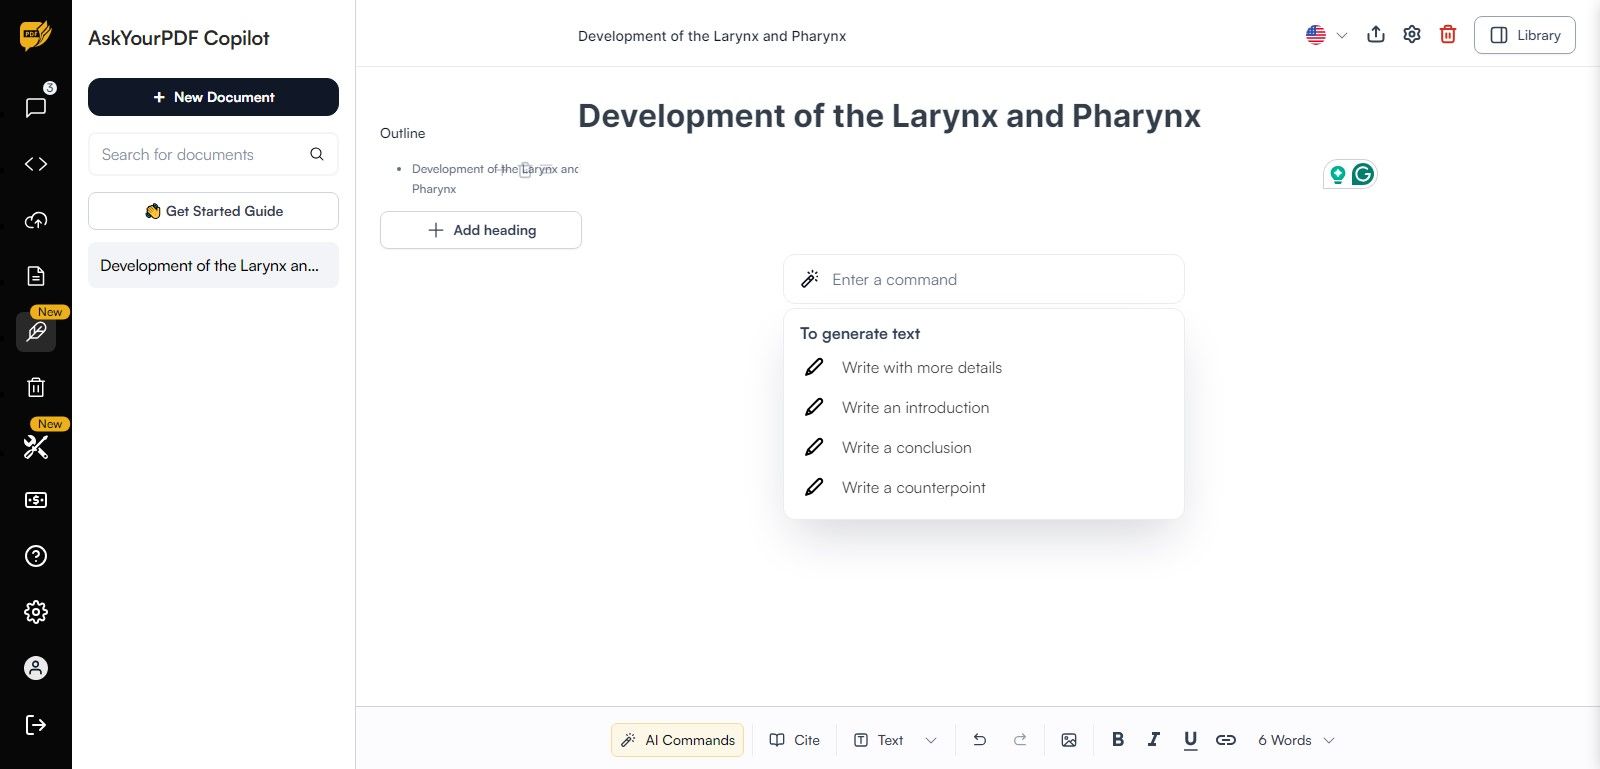Create a New Document

point(213,97)
